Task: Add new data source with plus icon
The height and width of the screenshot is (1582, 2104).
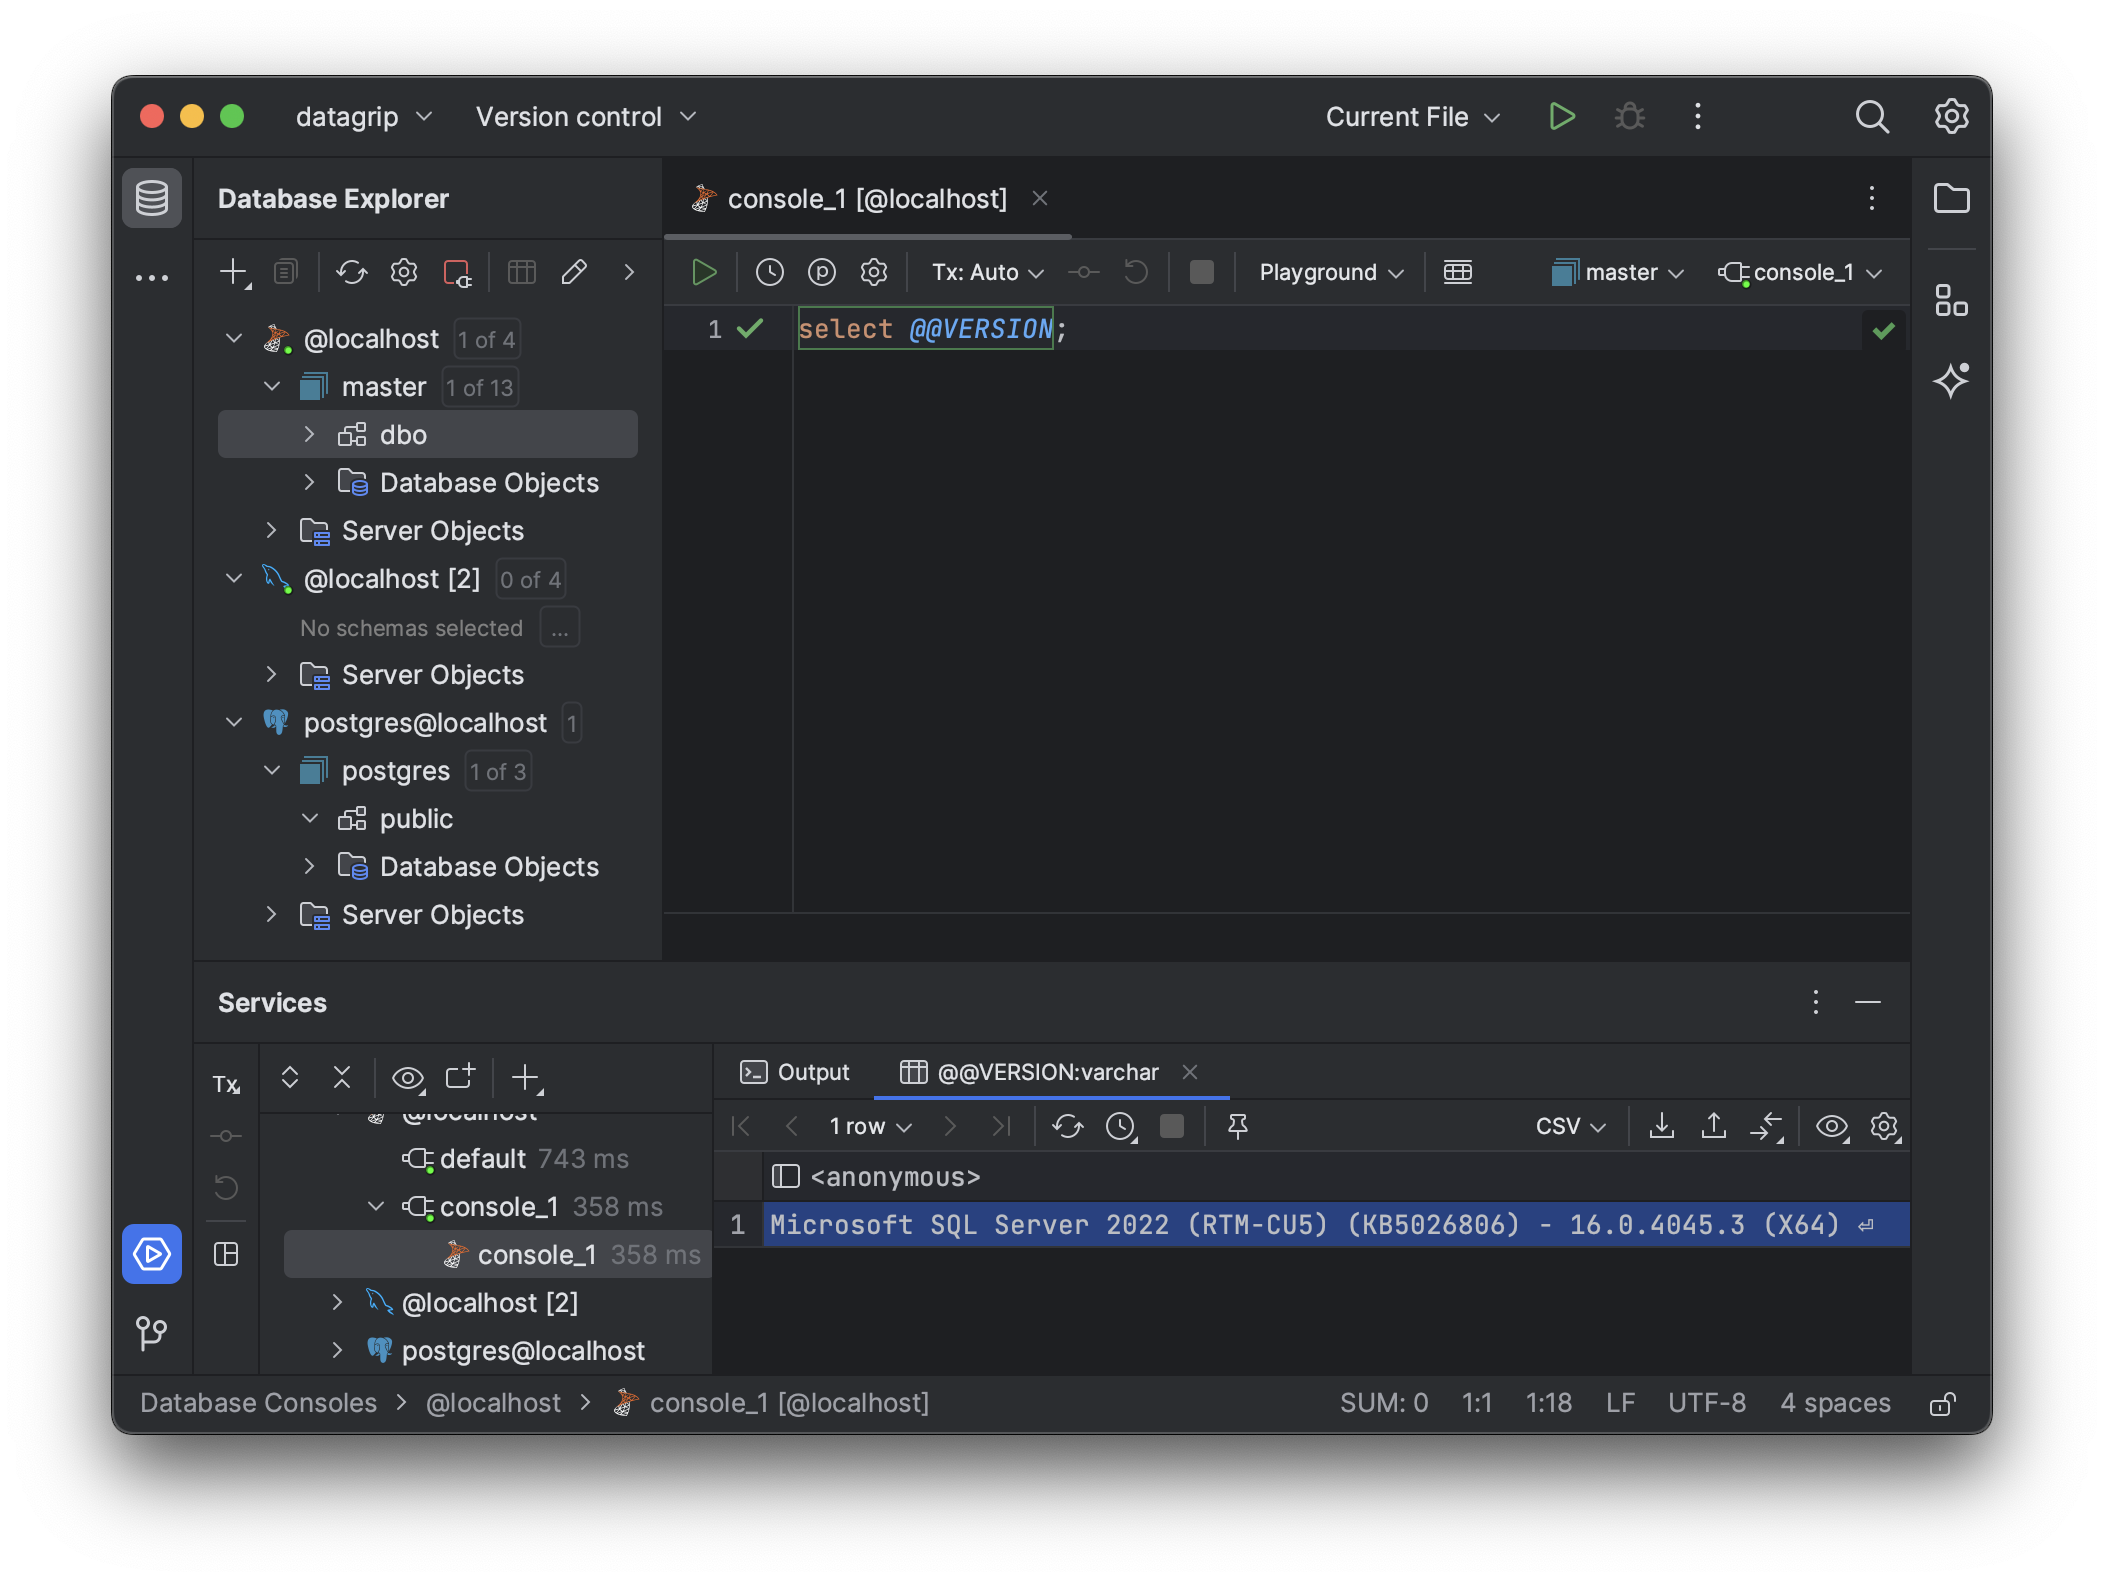Action: tap(234, 272)
